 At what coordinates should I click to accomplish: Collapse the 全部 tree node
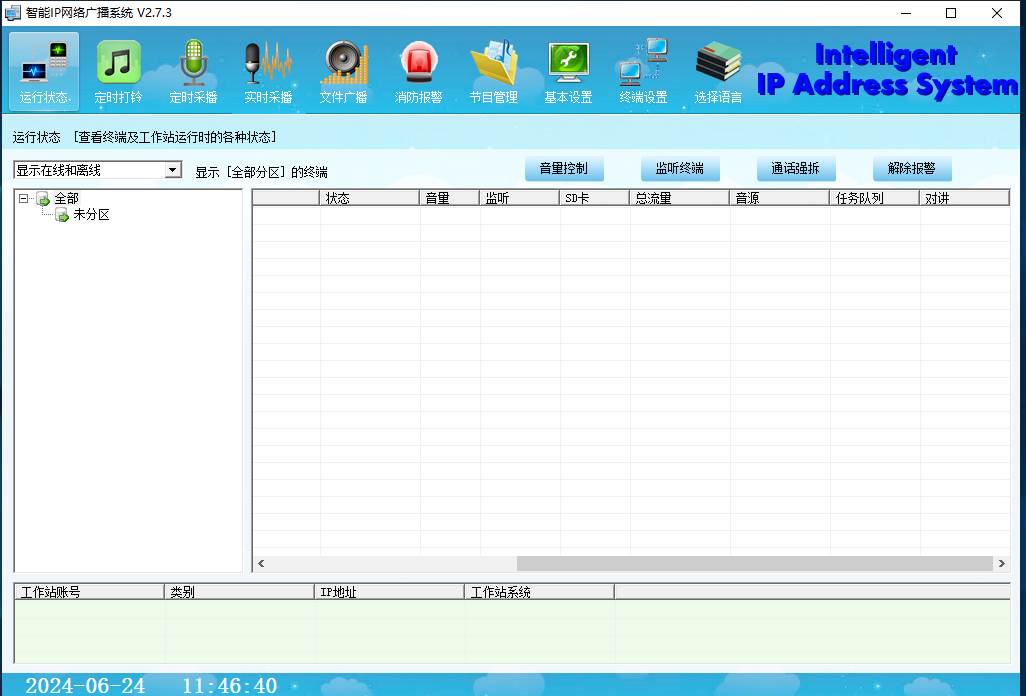tap(24, 199)
